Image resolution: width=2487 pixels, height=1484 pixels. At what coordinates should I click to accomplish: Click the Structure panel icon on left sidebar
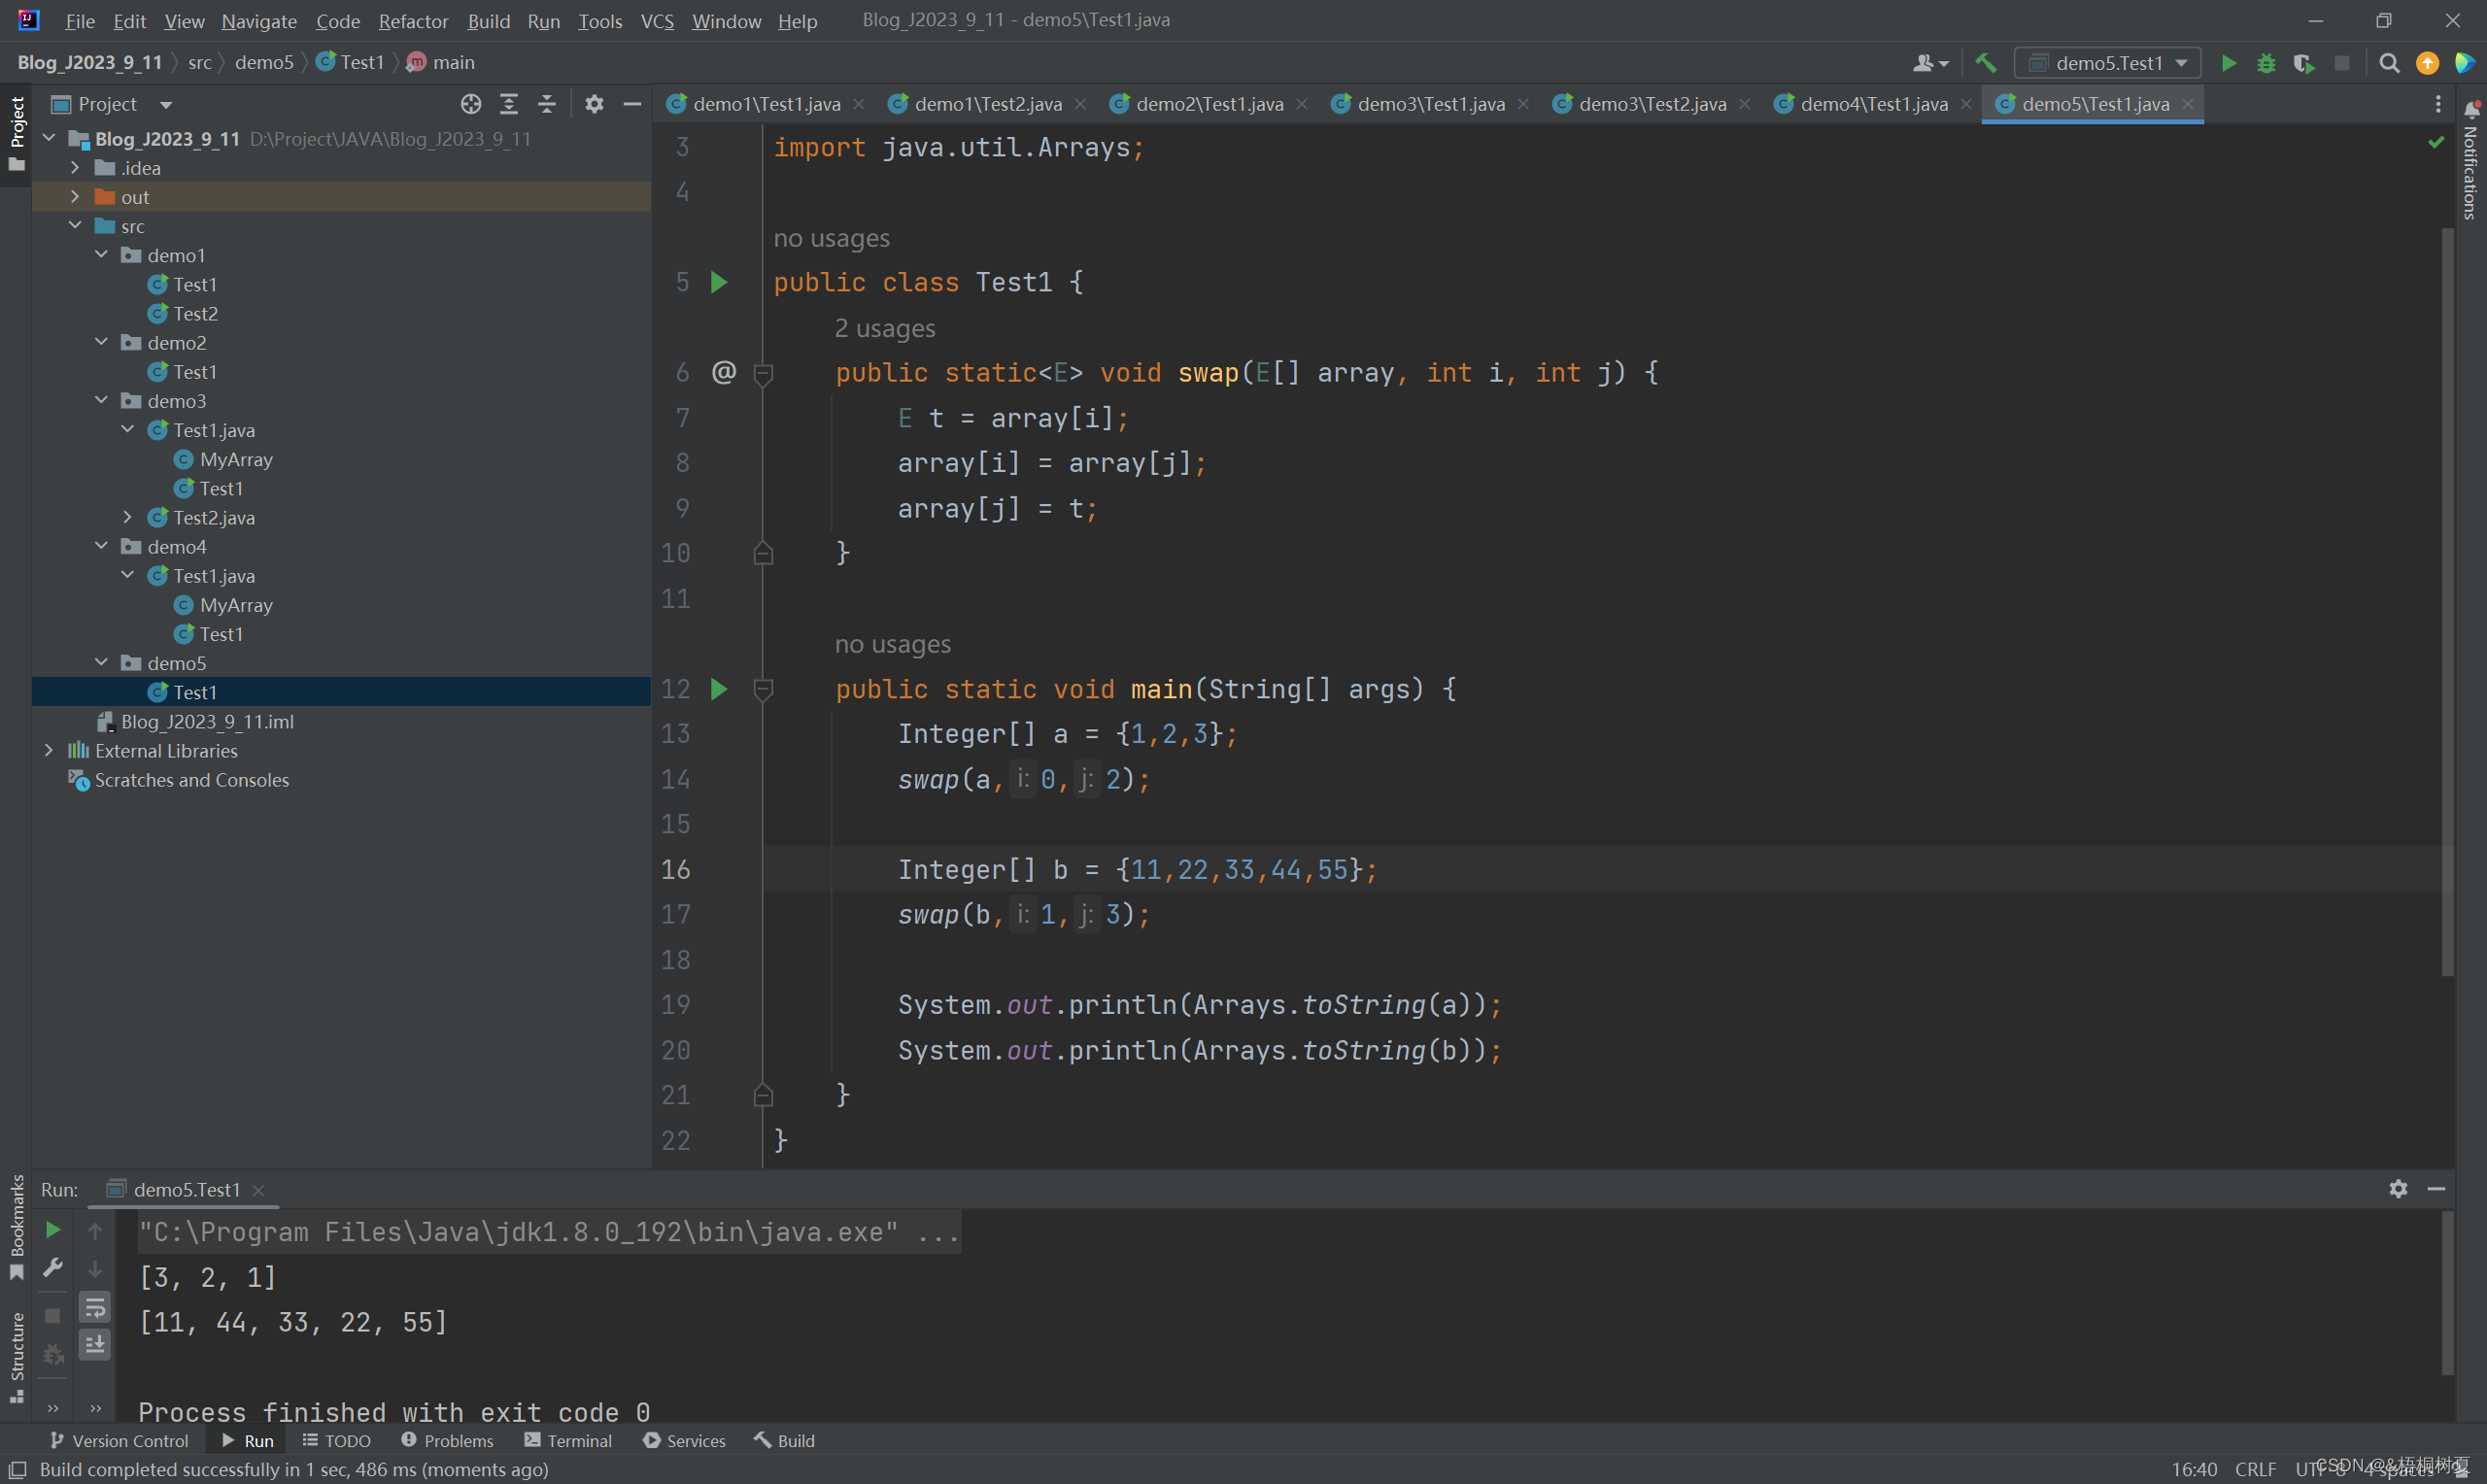tap(17, 1361)
